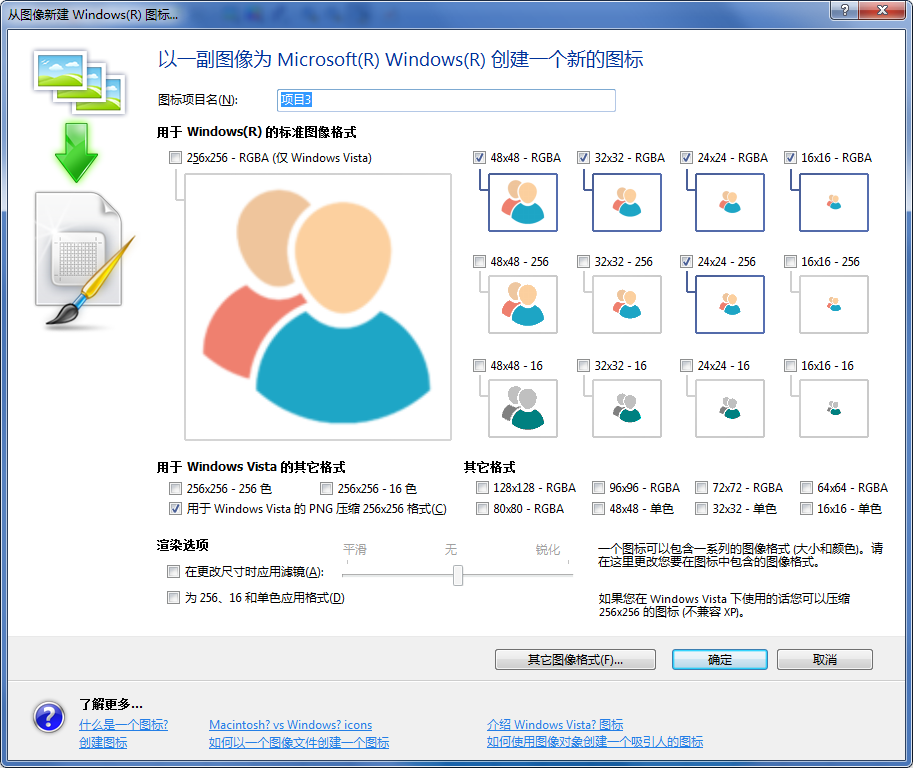The height and width of the screenshot is (768, 913).
Task: Toggle PNG compression for 256x256 Vista format
Action: point(176,509)
